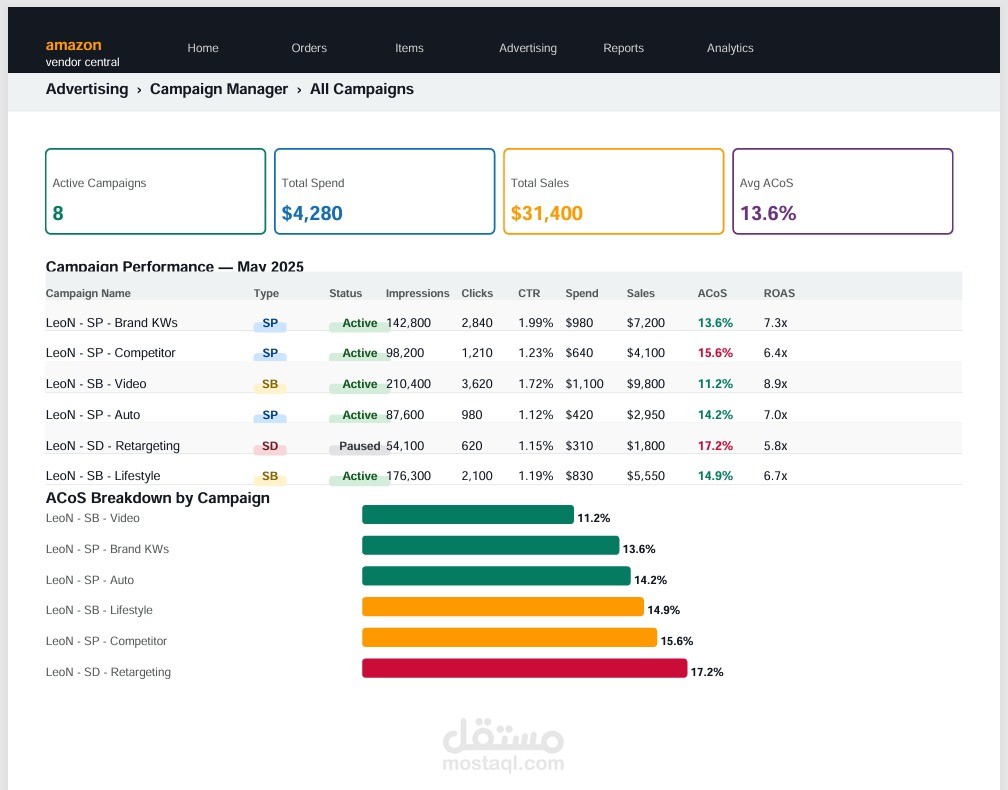Select Advertising in the navigation bar
The height and width of the screenshot is (790, 1008).
[x=528, y=48]
